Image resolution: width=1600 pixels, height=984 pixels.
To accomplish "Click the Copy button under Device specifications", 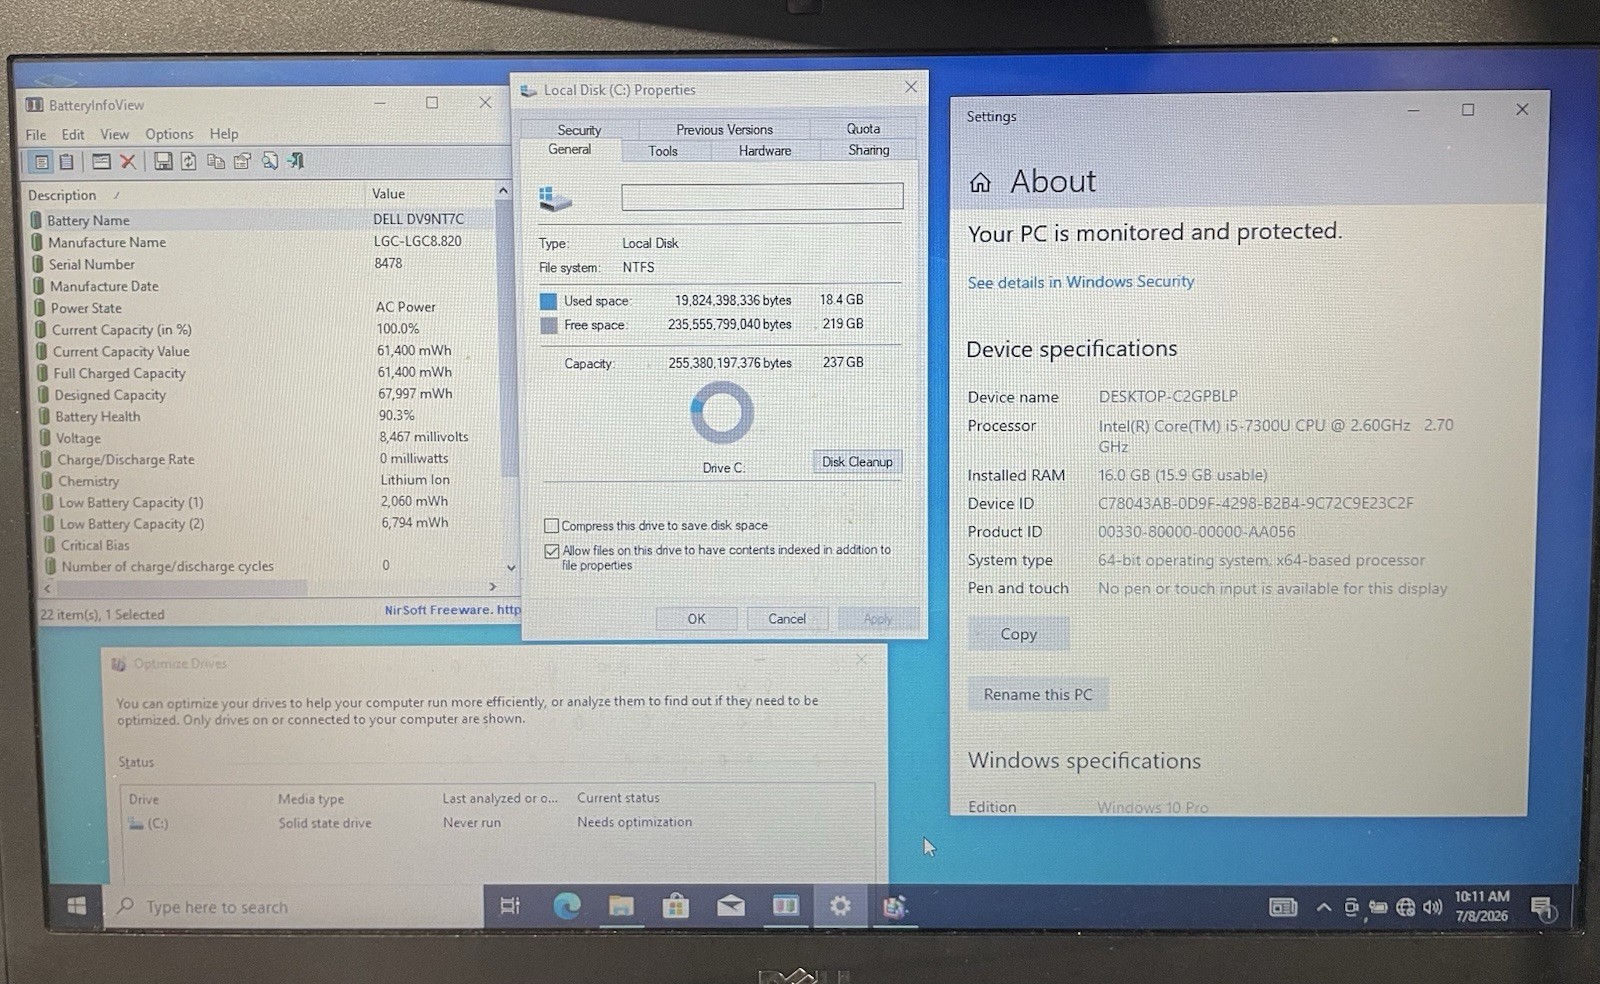I will pos(1018,634).
